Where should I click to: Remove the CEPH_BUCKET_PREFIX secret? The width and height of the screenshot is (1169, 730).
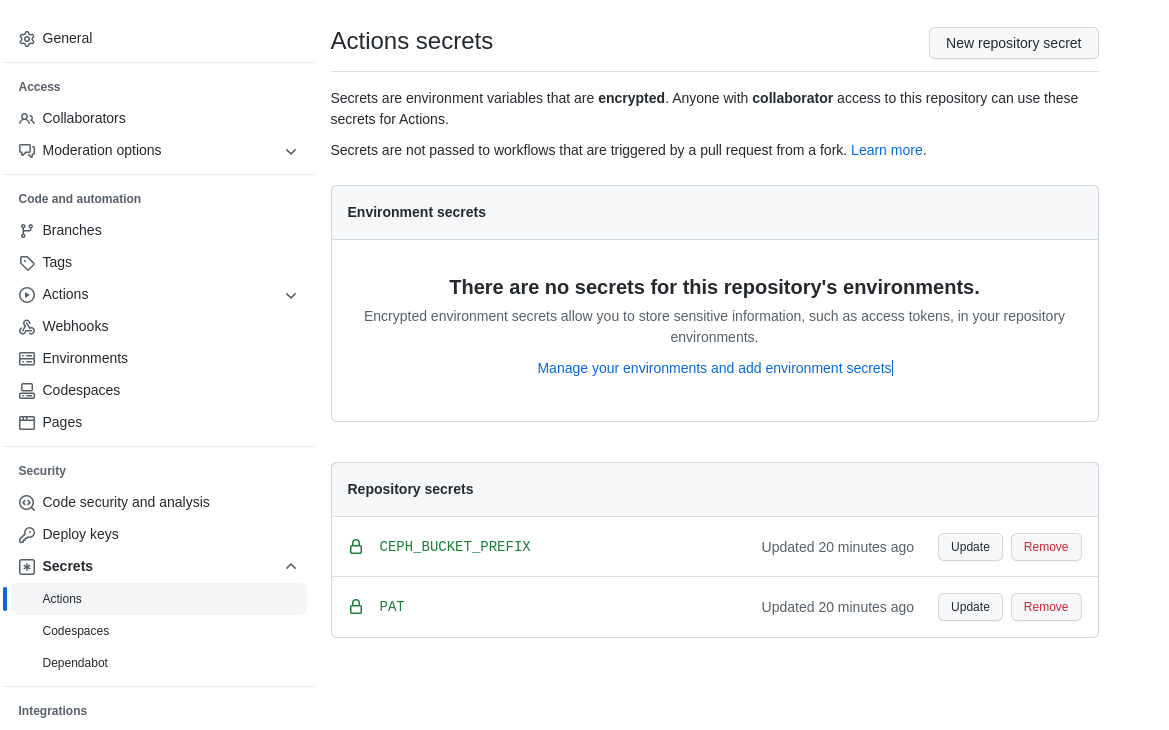pos(1045,547)
